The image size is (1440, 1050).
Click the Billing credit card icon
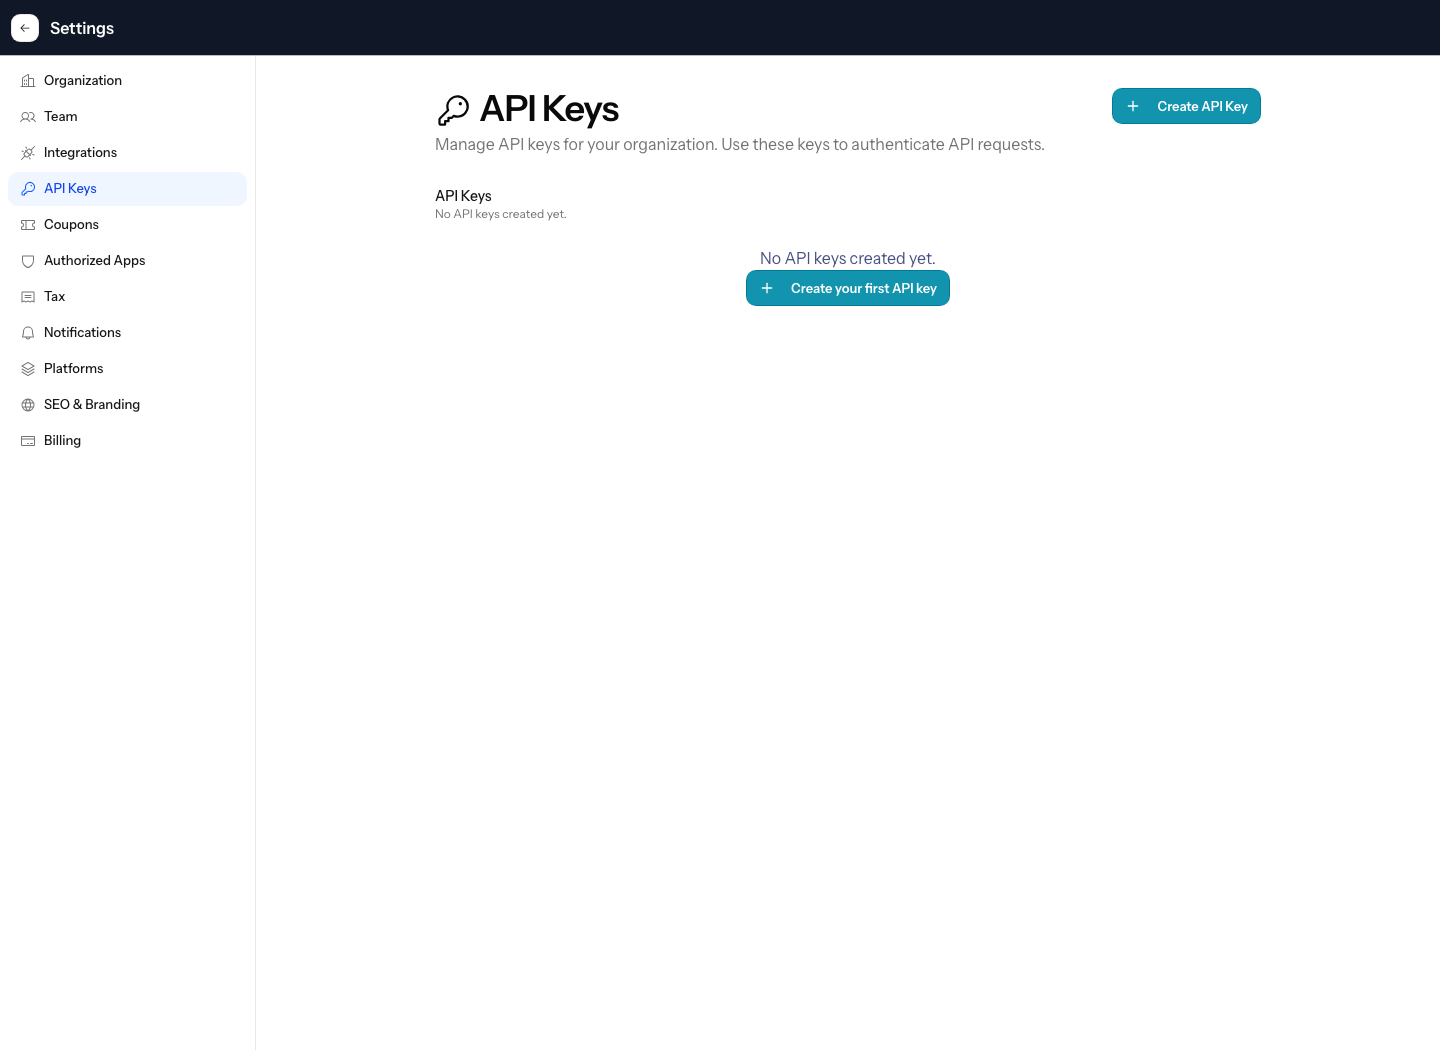tap(28, 441)
